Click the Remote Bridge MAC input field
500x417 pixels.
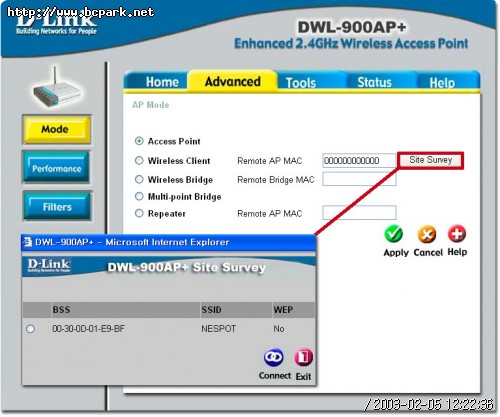point(359,179)
